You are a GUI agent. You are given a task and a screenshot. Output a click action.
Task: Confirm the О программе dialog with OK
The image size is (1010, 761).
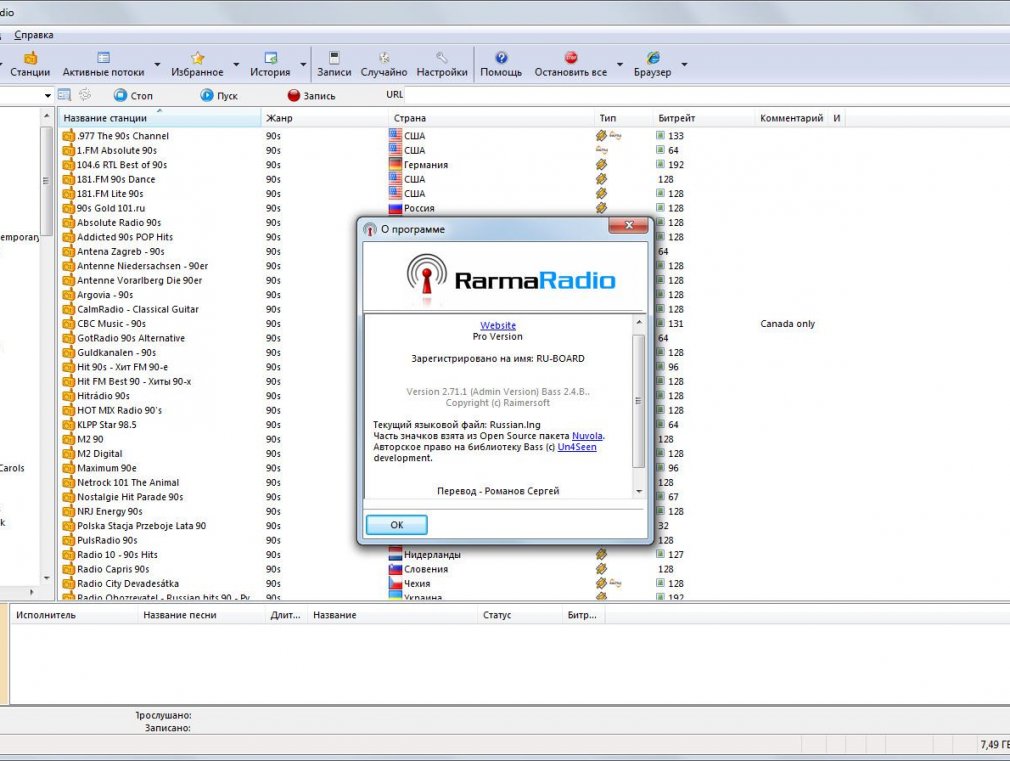pos(396,525)
